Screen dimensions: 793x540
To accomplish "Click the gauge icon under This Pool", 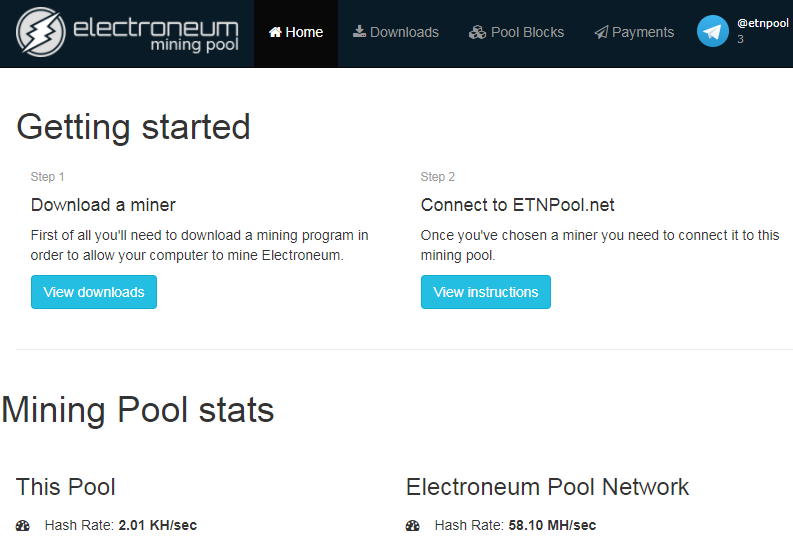I will 23,525.
